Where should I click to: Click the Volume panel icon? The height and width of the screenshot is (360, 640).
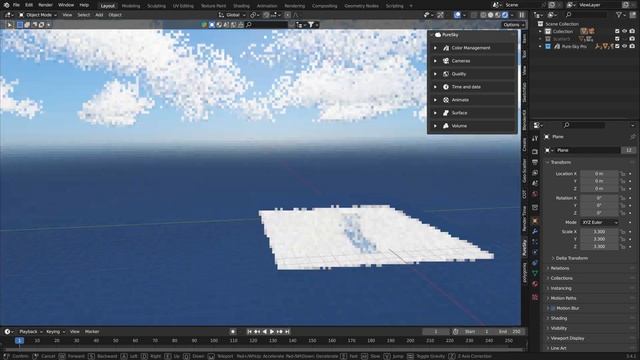tap(446, 126)
